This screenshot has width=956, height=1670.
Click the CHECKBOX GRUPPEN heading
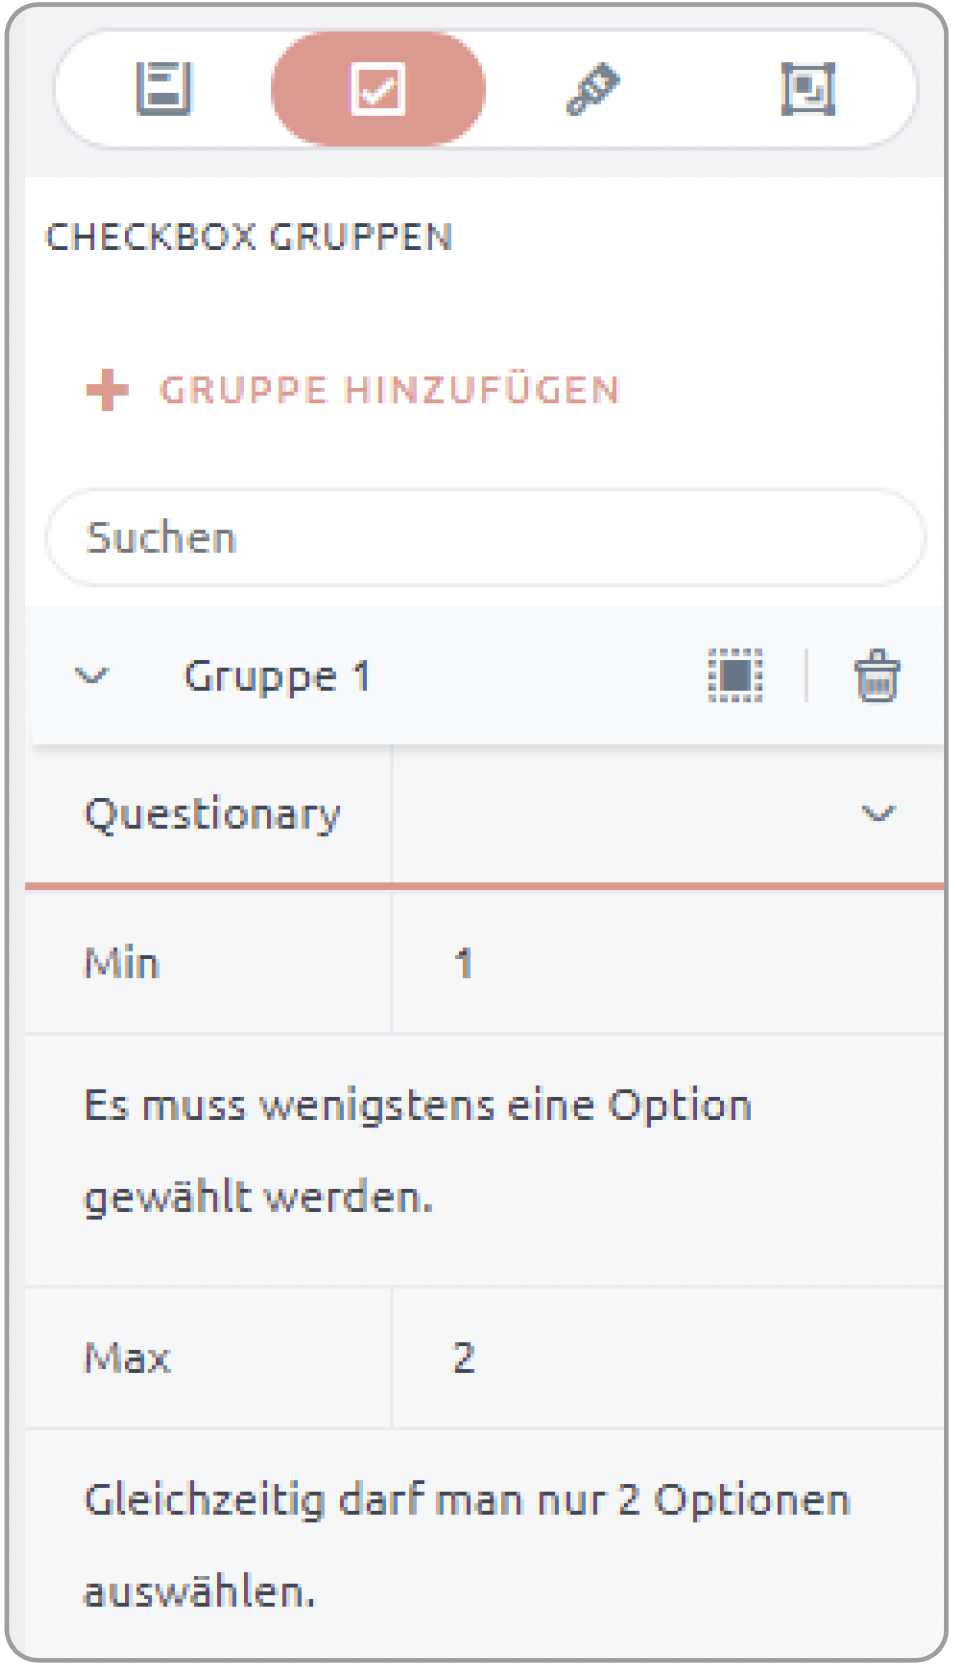249,237
